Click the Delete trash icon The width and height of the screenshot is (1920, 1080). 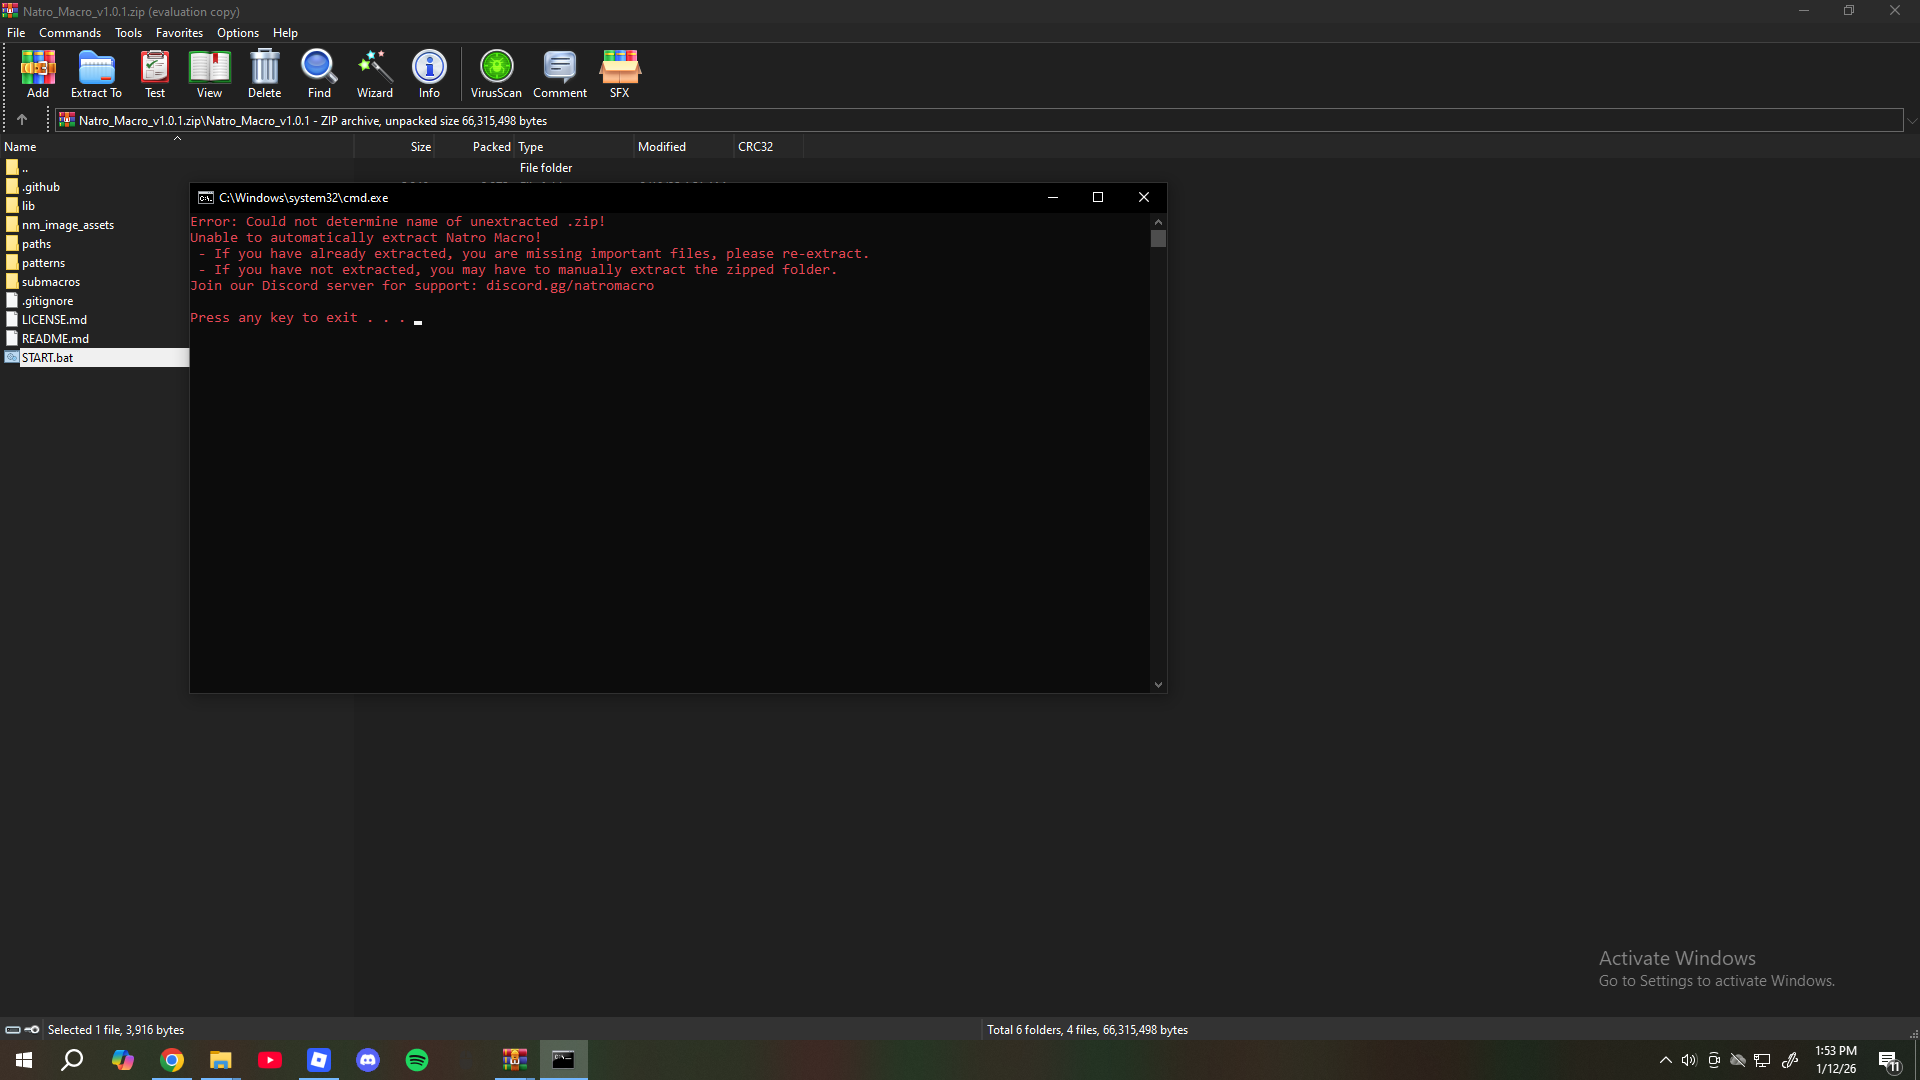265,74
